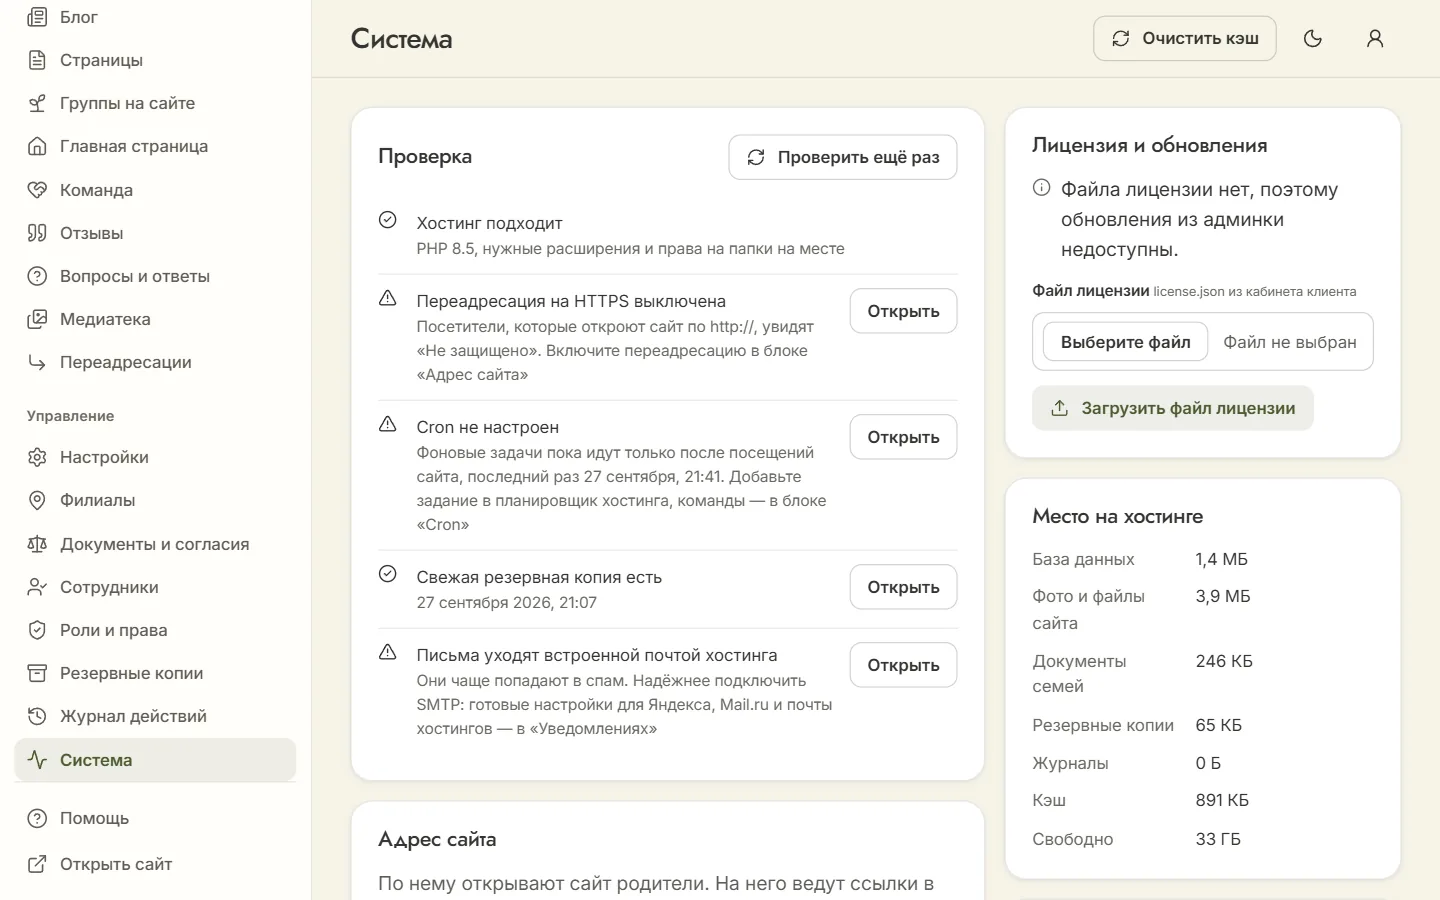Image resolution: width=1440 pixels, height=900 pixels.
Task: Click the Страницы document icon
Action: (37, 60)
